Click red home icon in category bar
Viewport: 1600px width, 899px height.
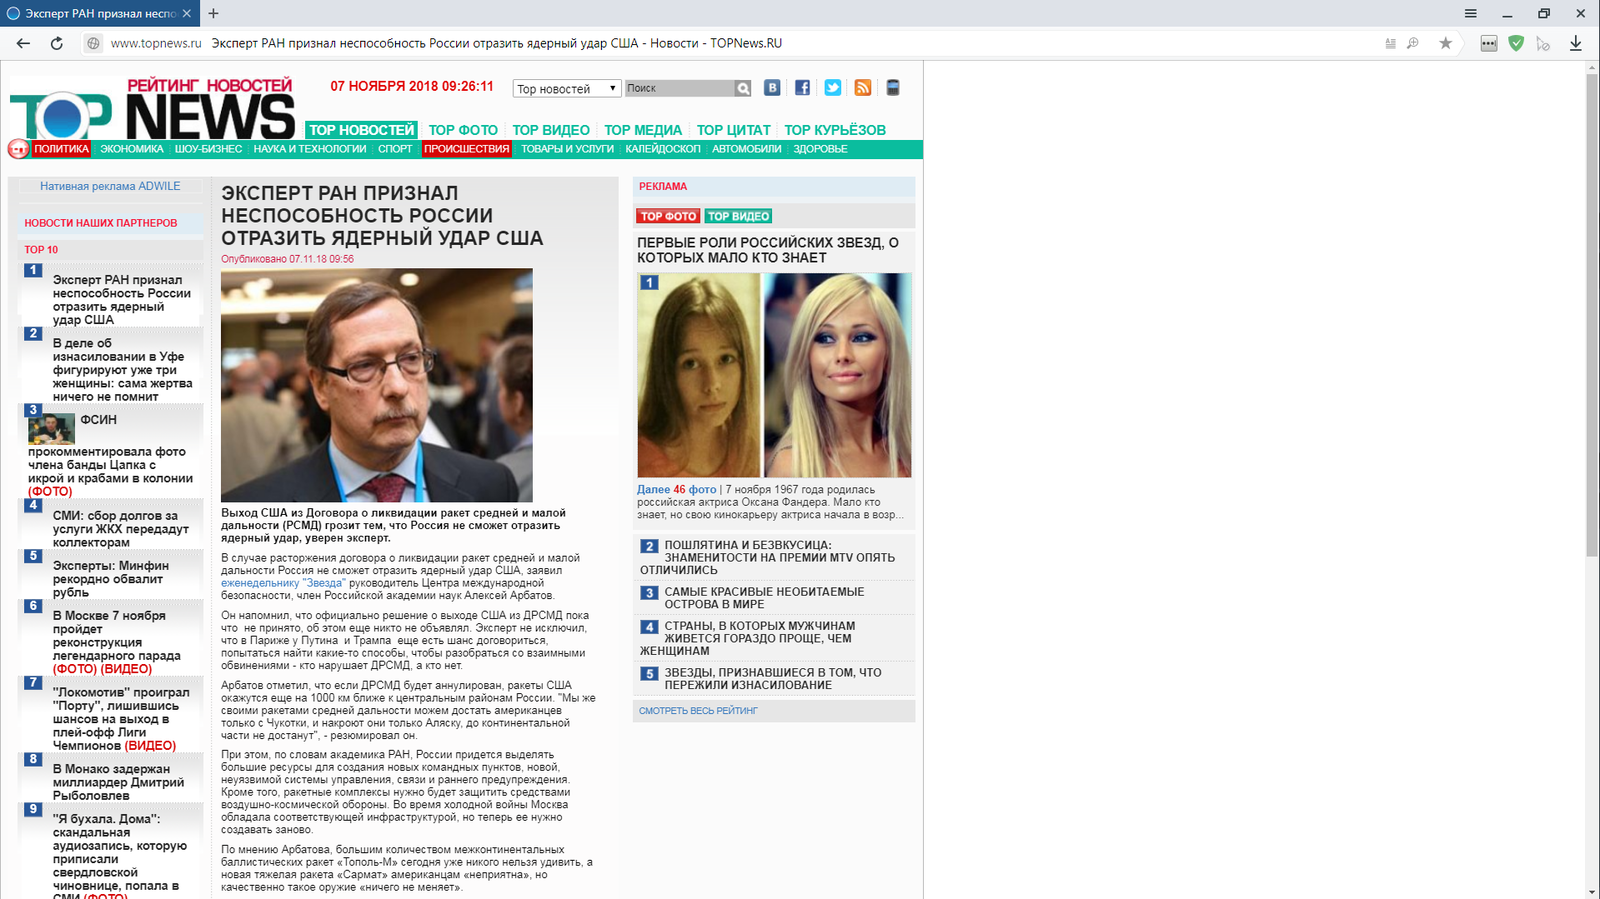tap(18, 149)
